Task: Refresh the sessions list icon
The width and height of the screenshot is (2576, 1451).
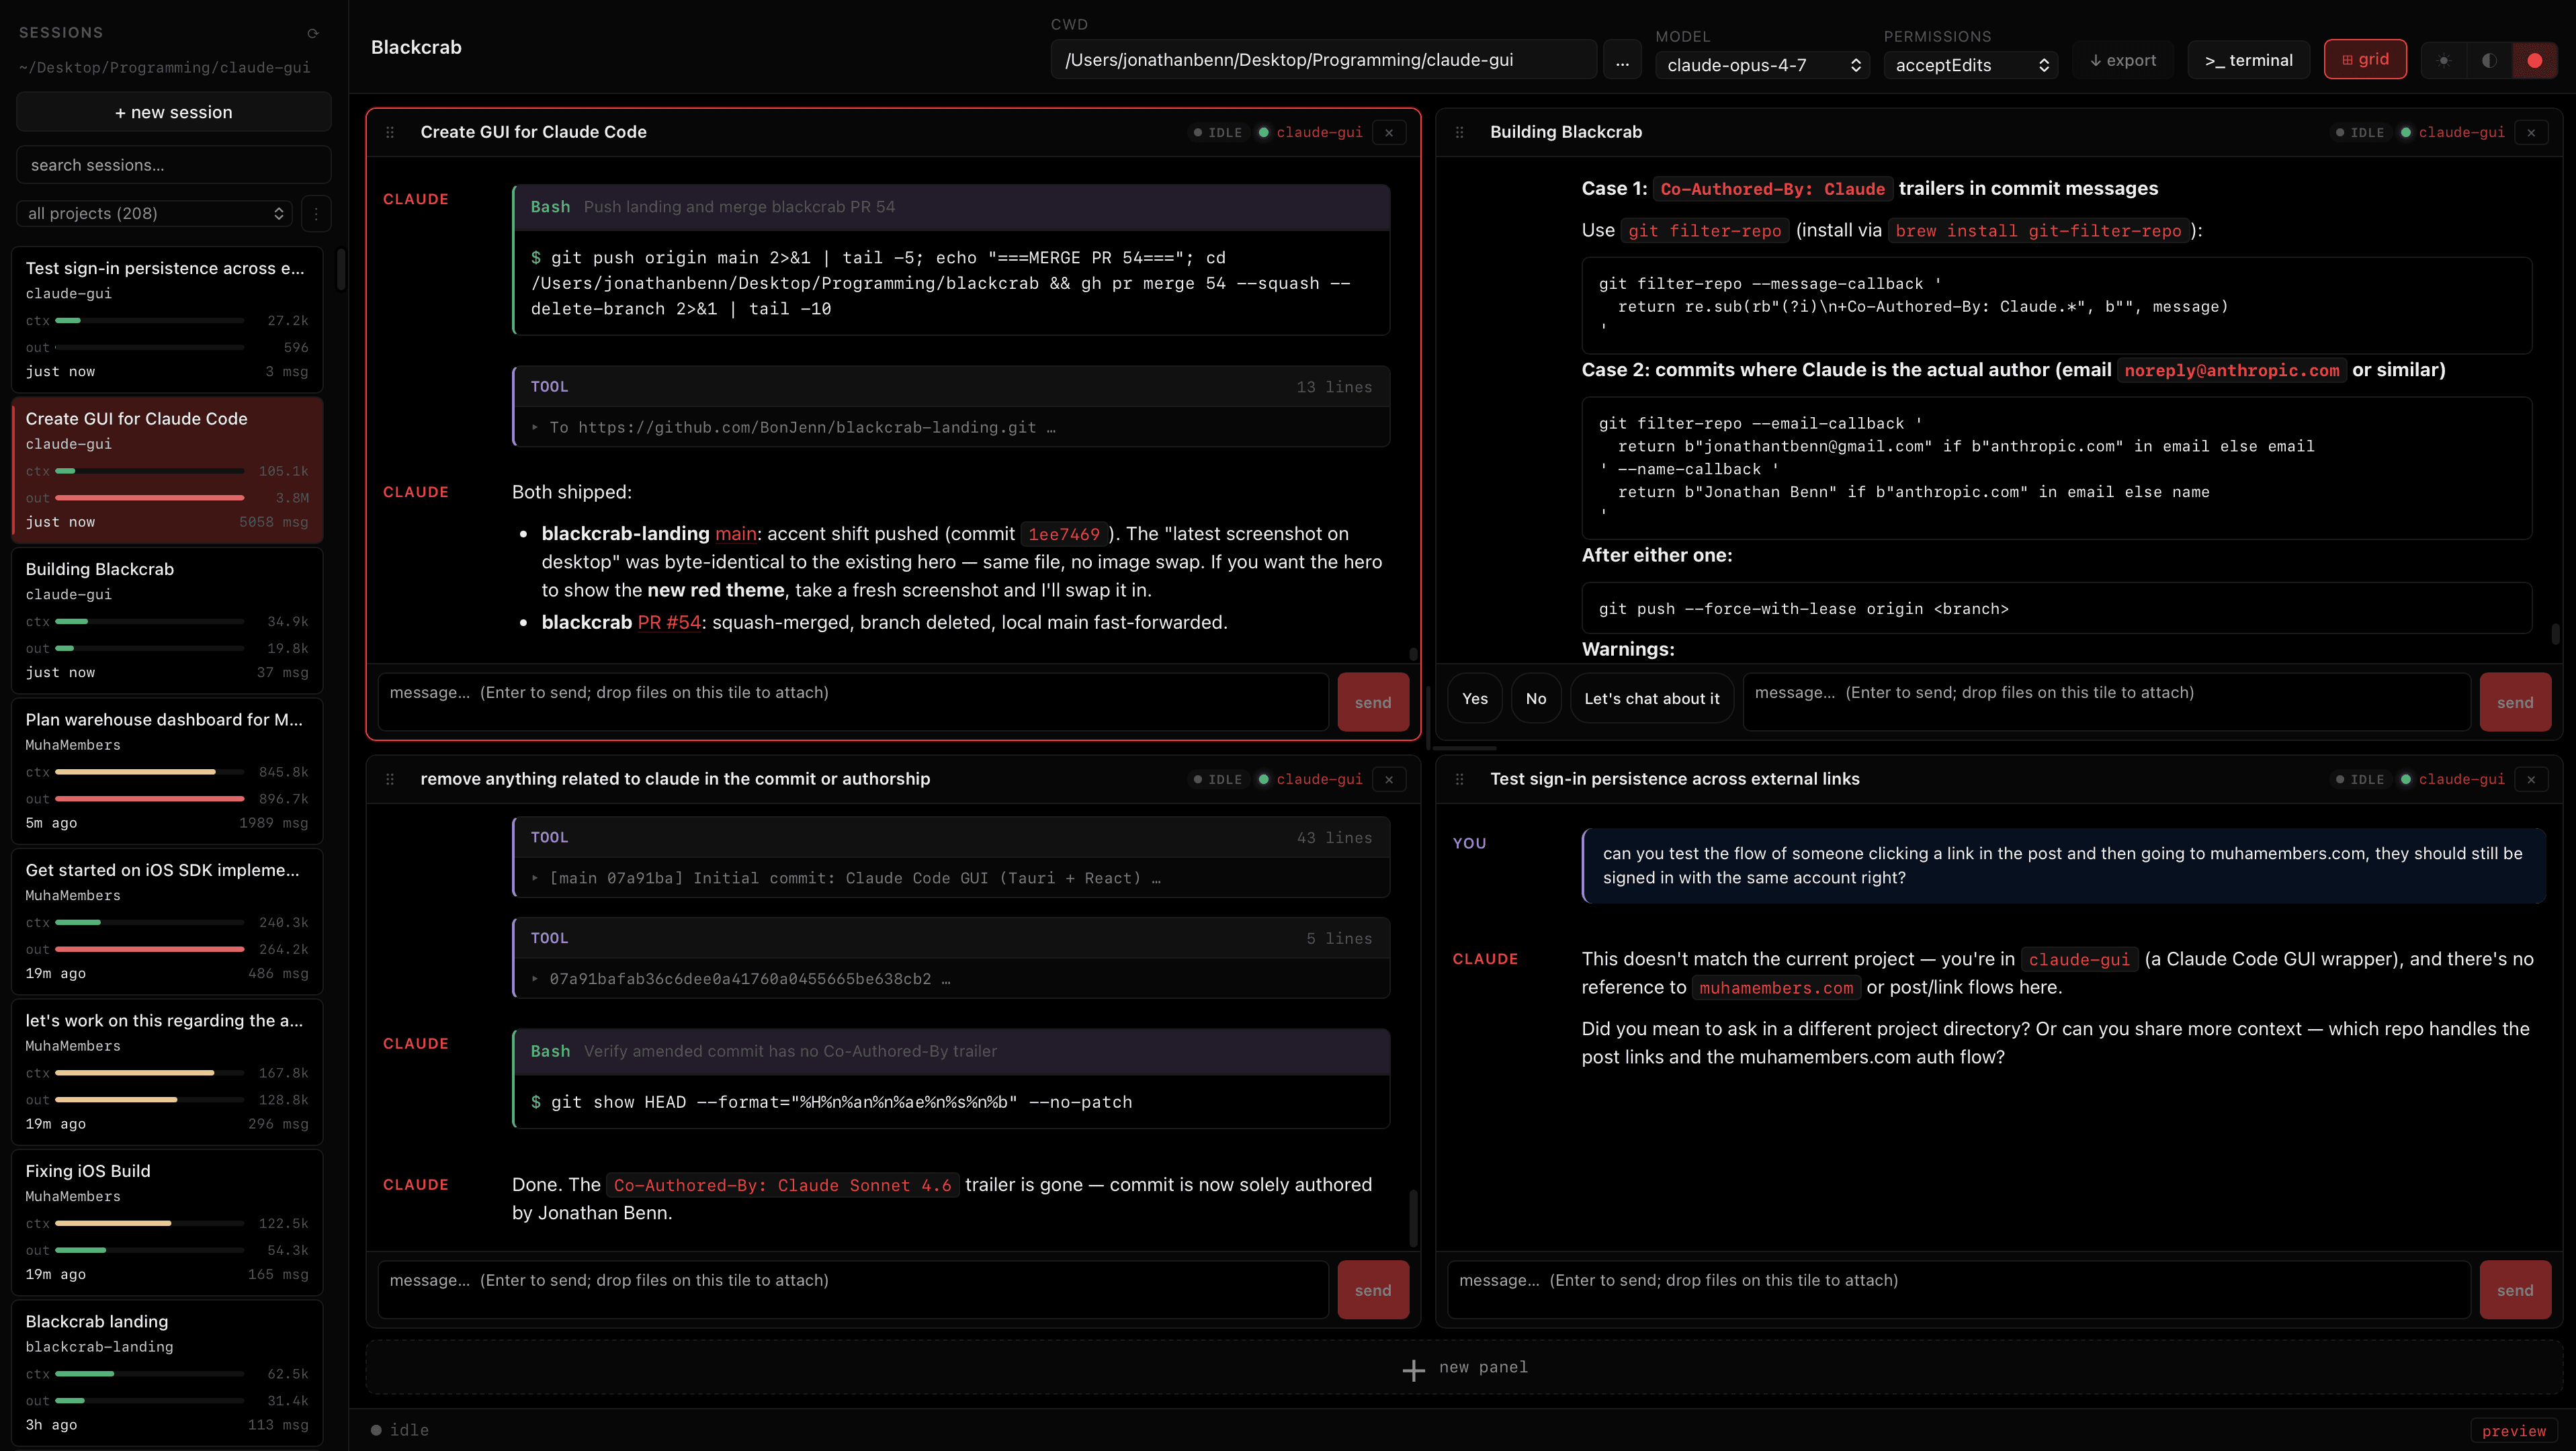Action: tap(313, 33)
